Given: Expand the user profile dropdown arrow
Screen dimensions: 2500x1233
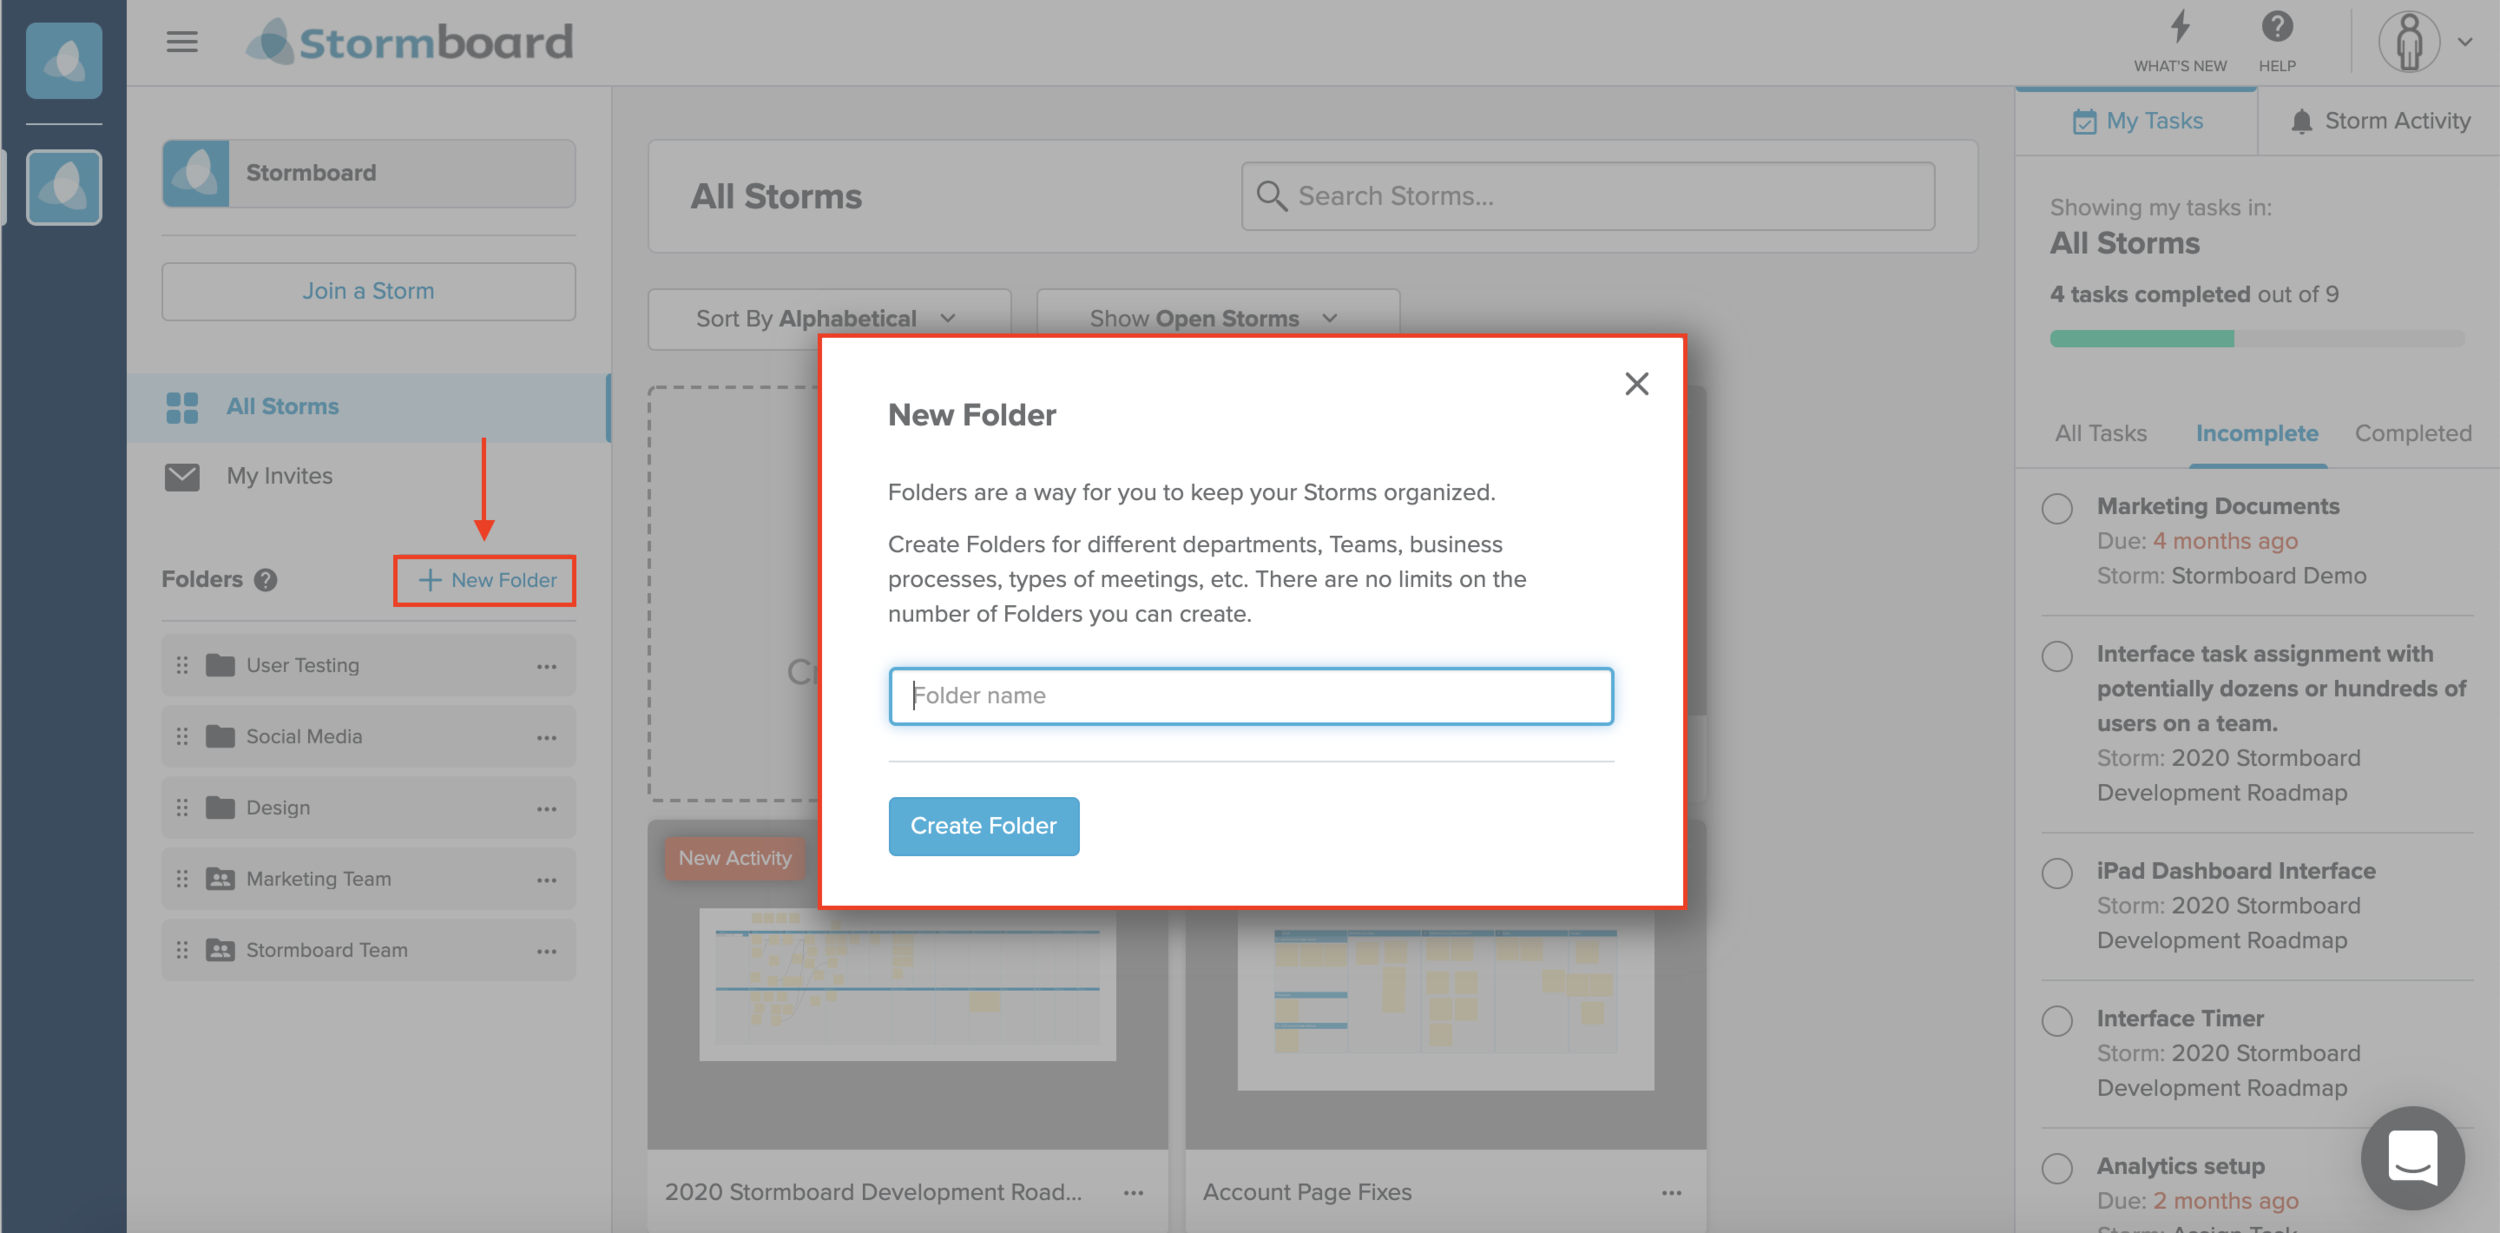Looking at the screenshot, I should point(2465,42).
